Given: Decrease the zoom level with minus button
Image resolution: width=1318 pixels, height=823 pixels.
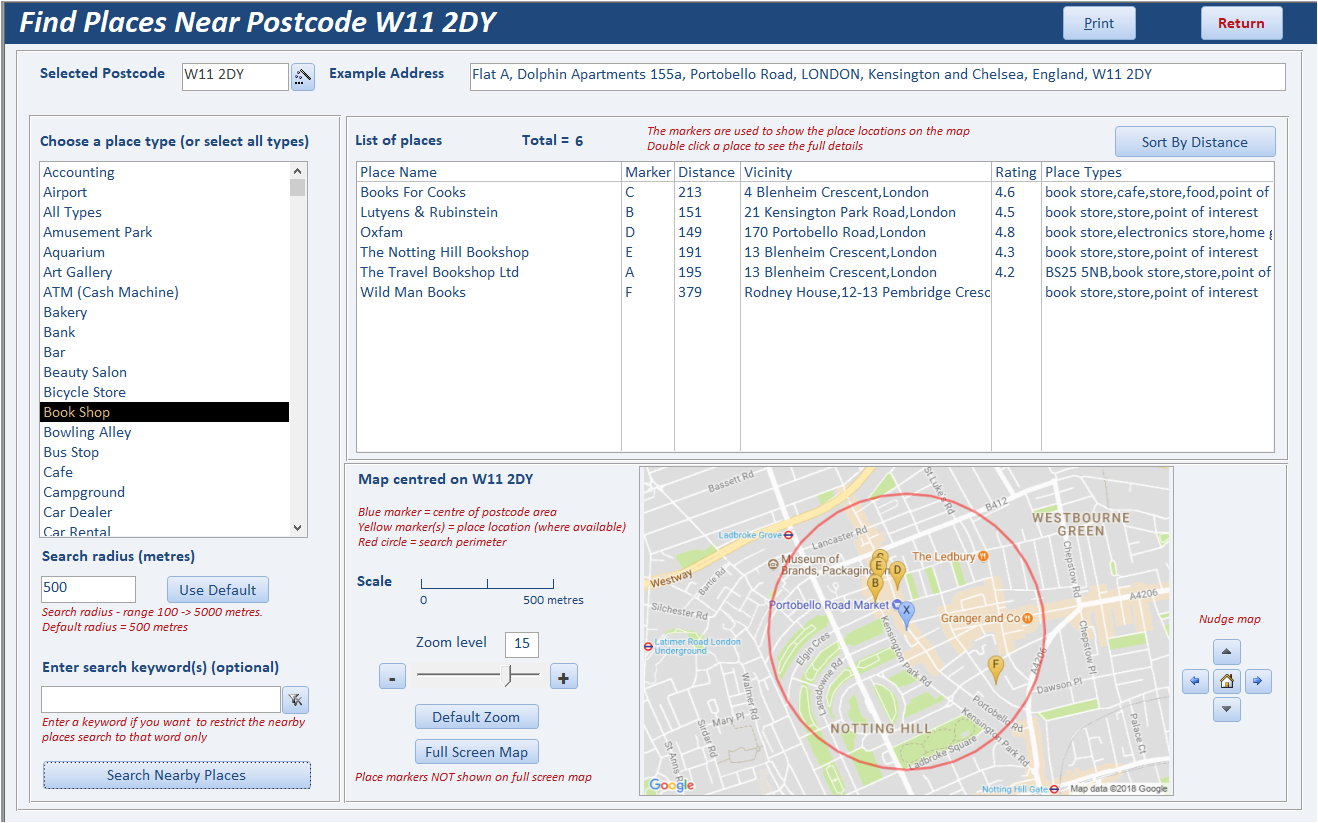Looking at the screenshot, I should [392, 678].
